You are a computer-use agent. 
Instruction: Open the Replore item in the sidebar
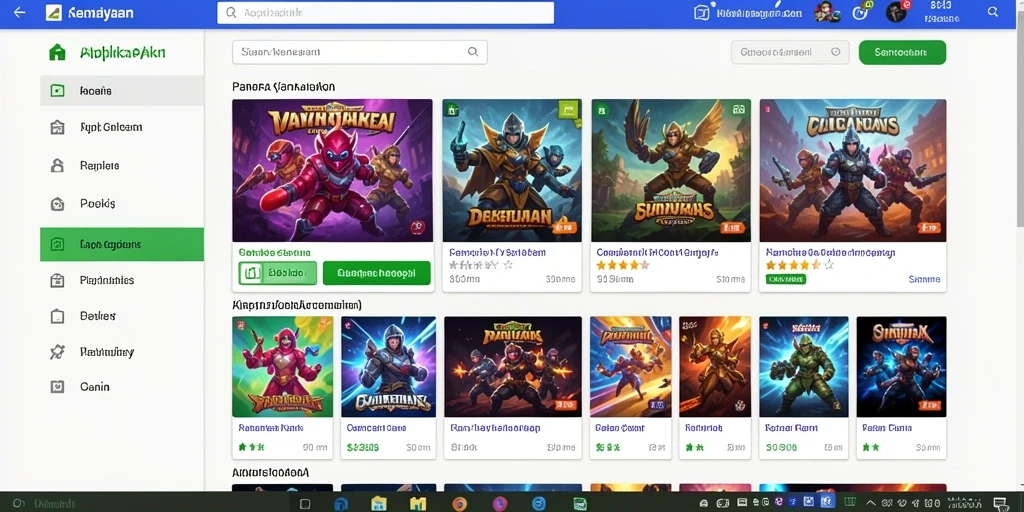[122, 166]
